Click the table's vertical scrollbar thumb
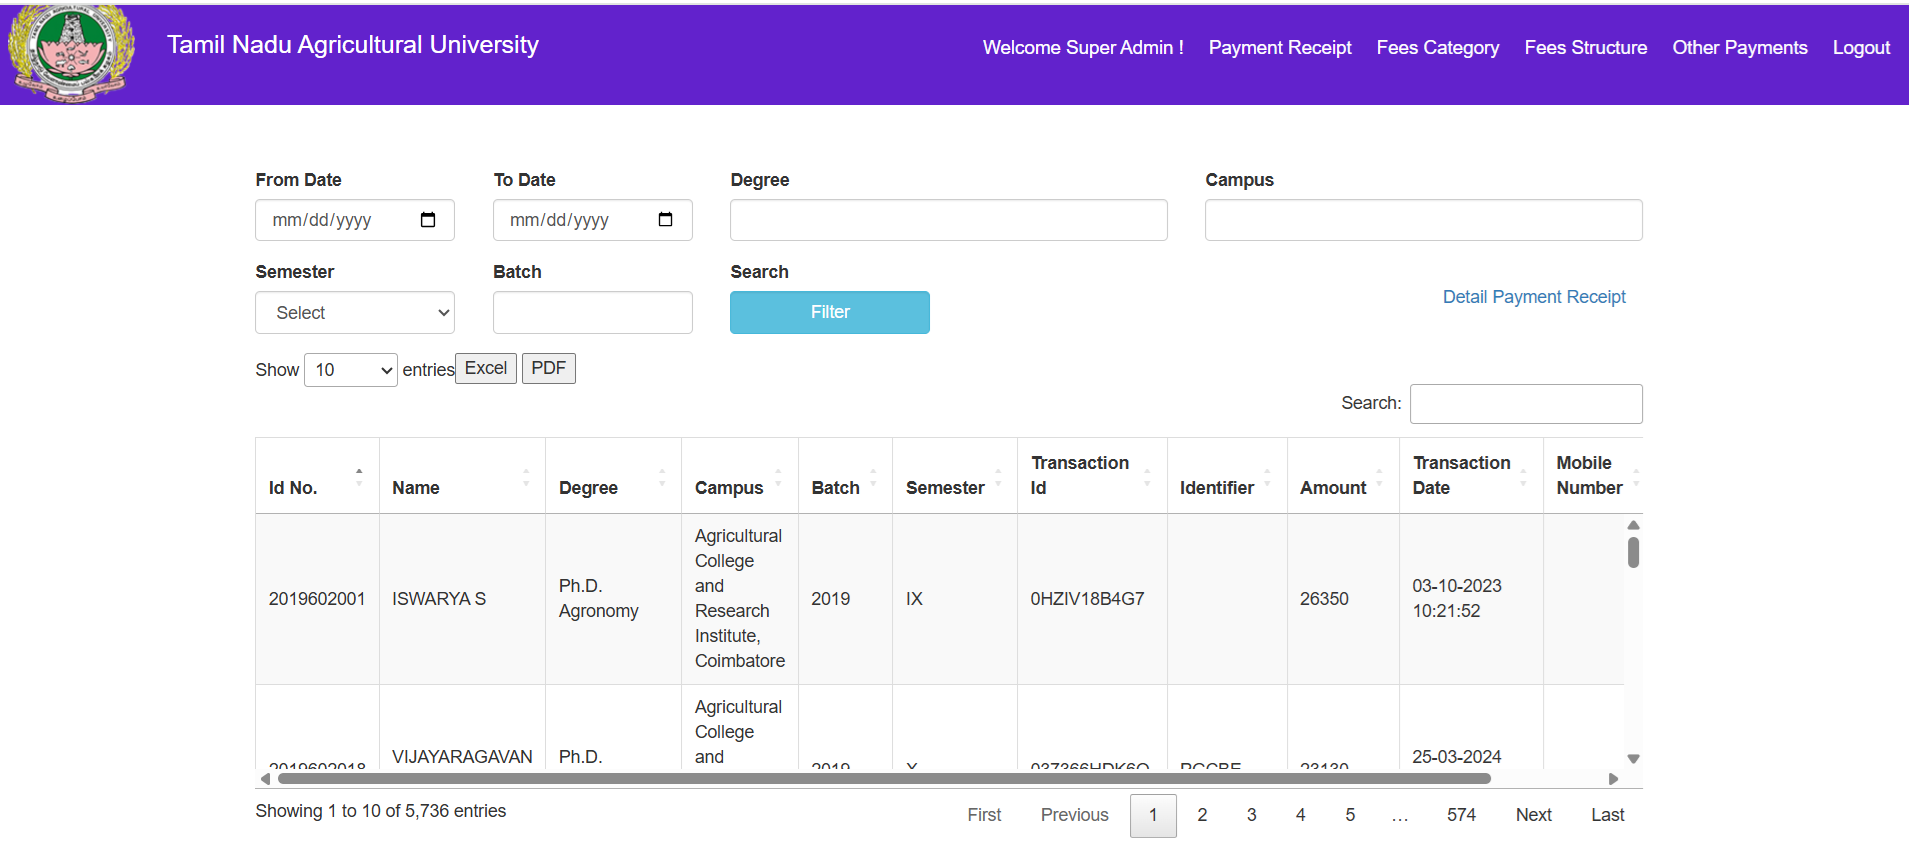Viewport: 1909px width, 843px height. tap(1633, 553)
